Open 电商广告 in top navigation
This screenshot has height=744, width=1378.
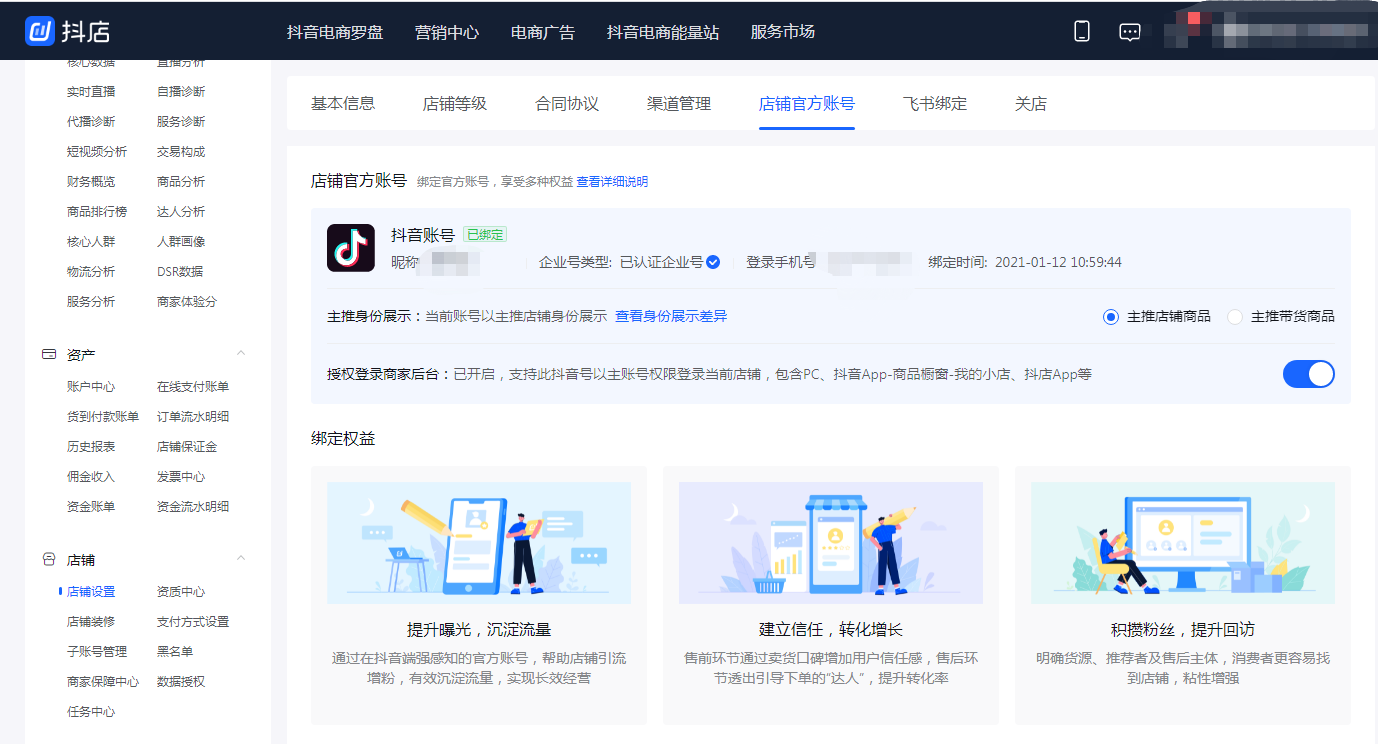pos(543,32)
